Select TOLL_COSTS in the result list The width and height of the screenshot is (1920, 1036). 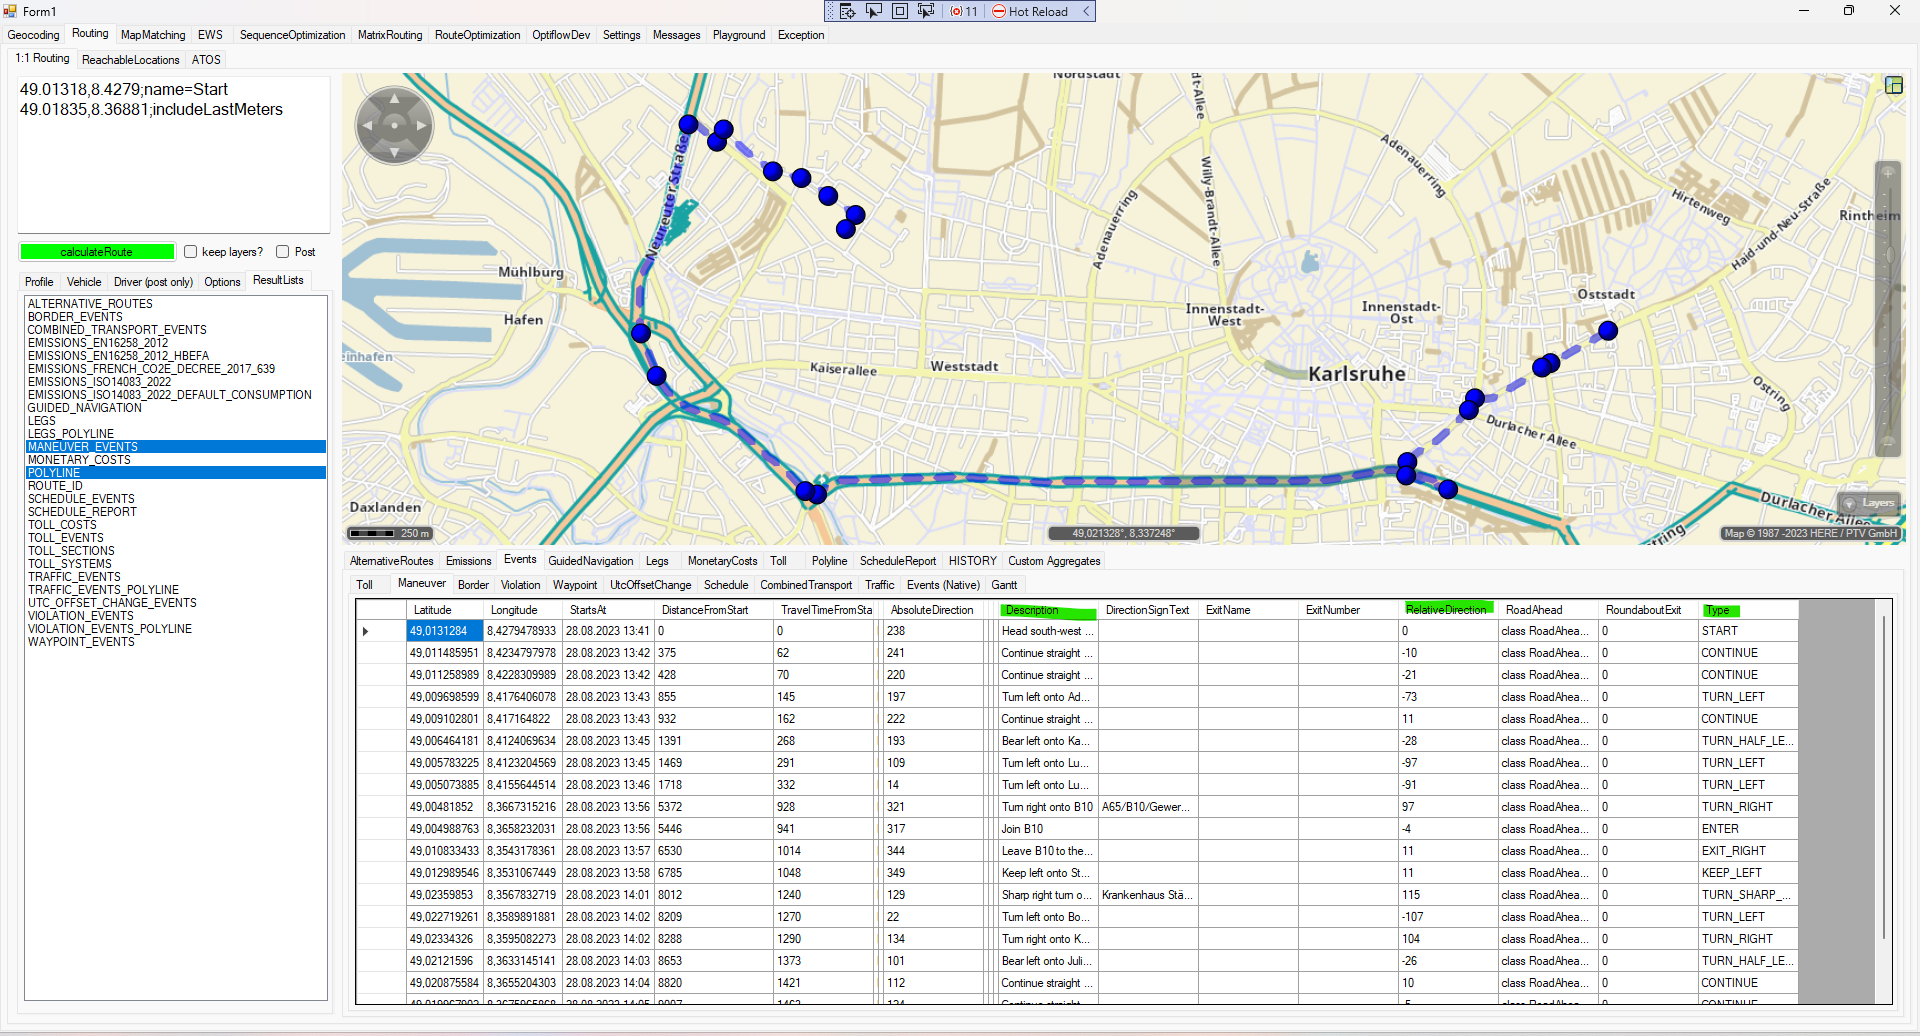pos(62,525)
